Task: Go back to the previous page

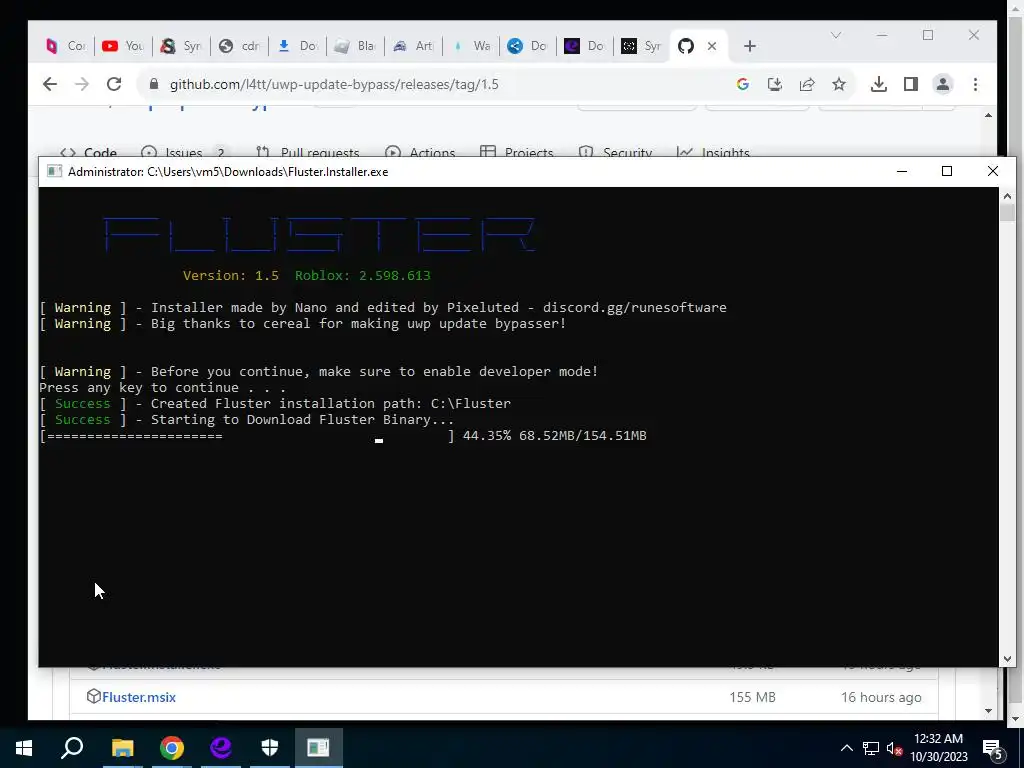Action: coord(50,84)
